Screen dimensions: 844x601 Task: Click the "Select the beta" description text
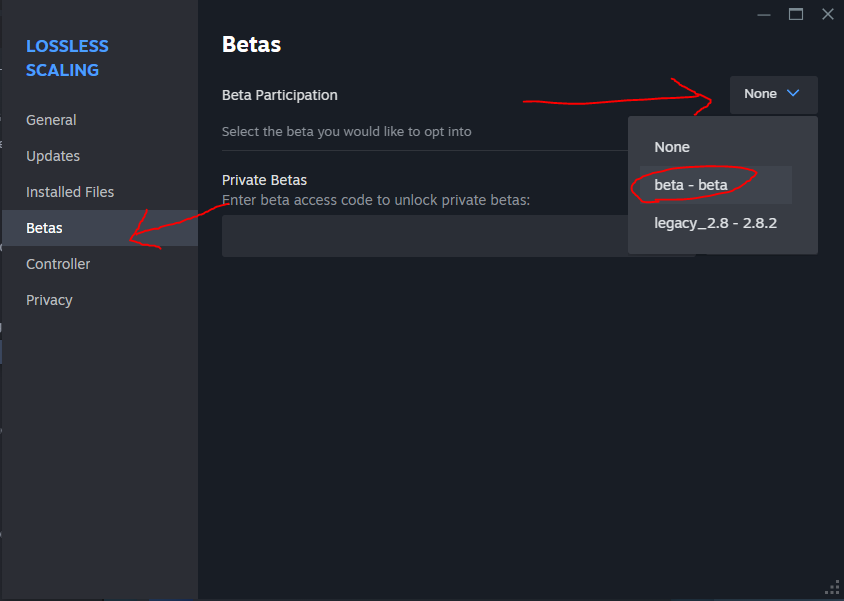[346, 131]
